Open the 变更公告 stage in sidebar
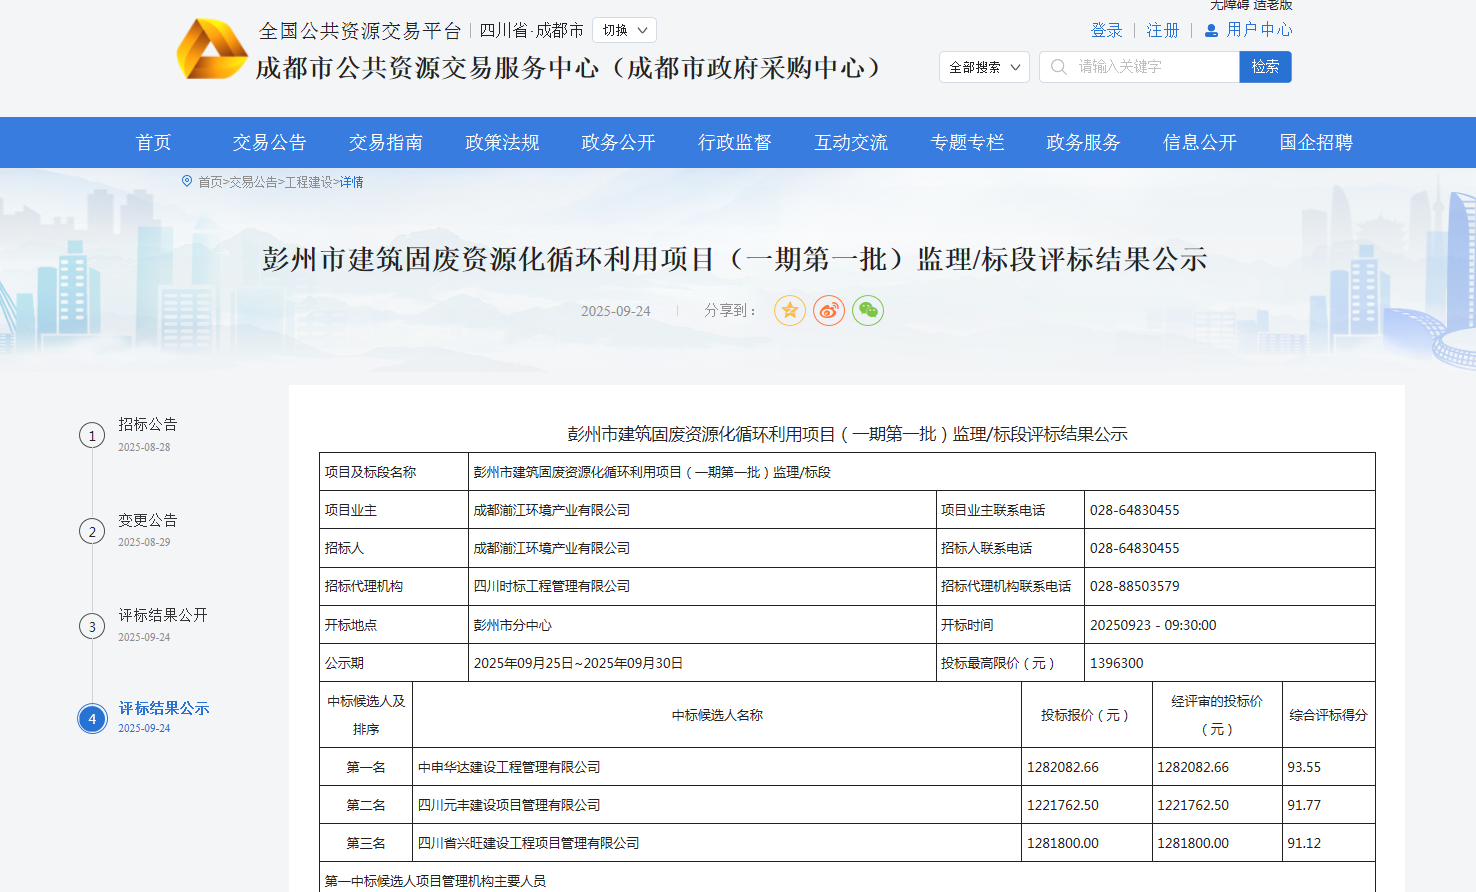 coord(148,520)
